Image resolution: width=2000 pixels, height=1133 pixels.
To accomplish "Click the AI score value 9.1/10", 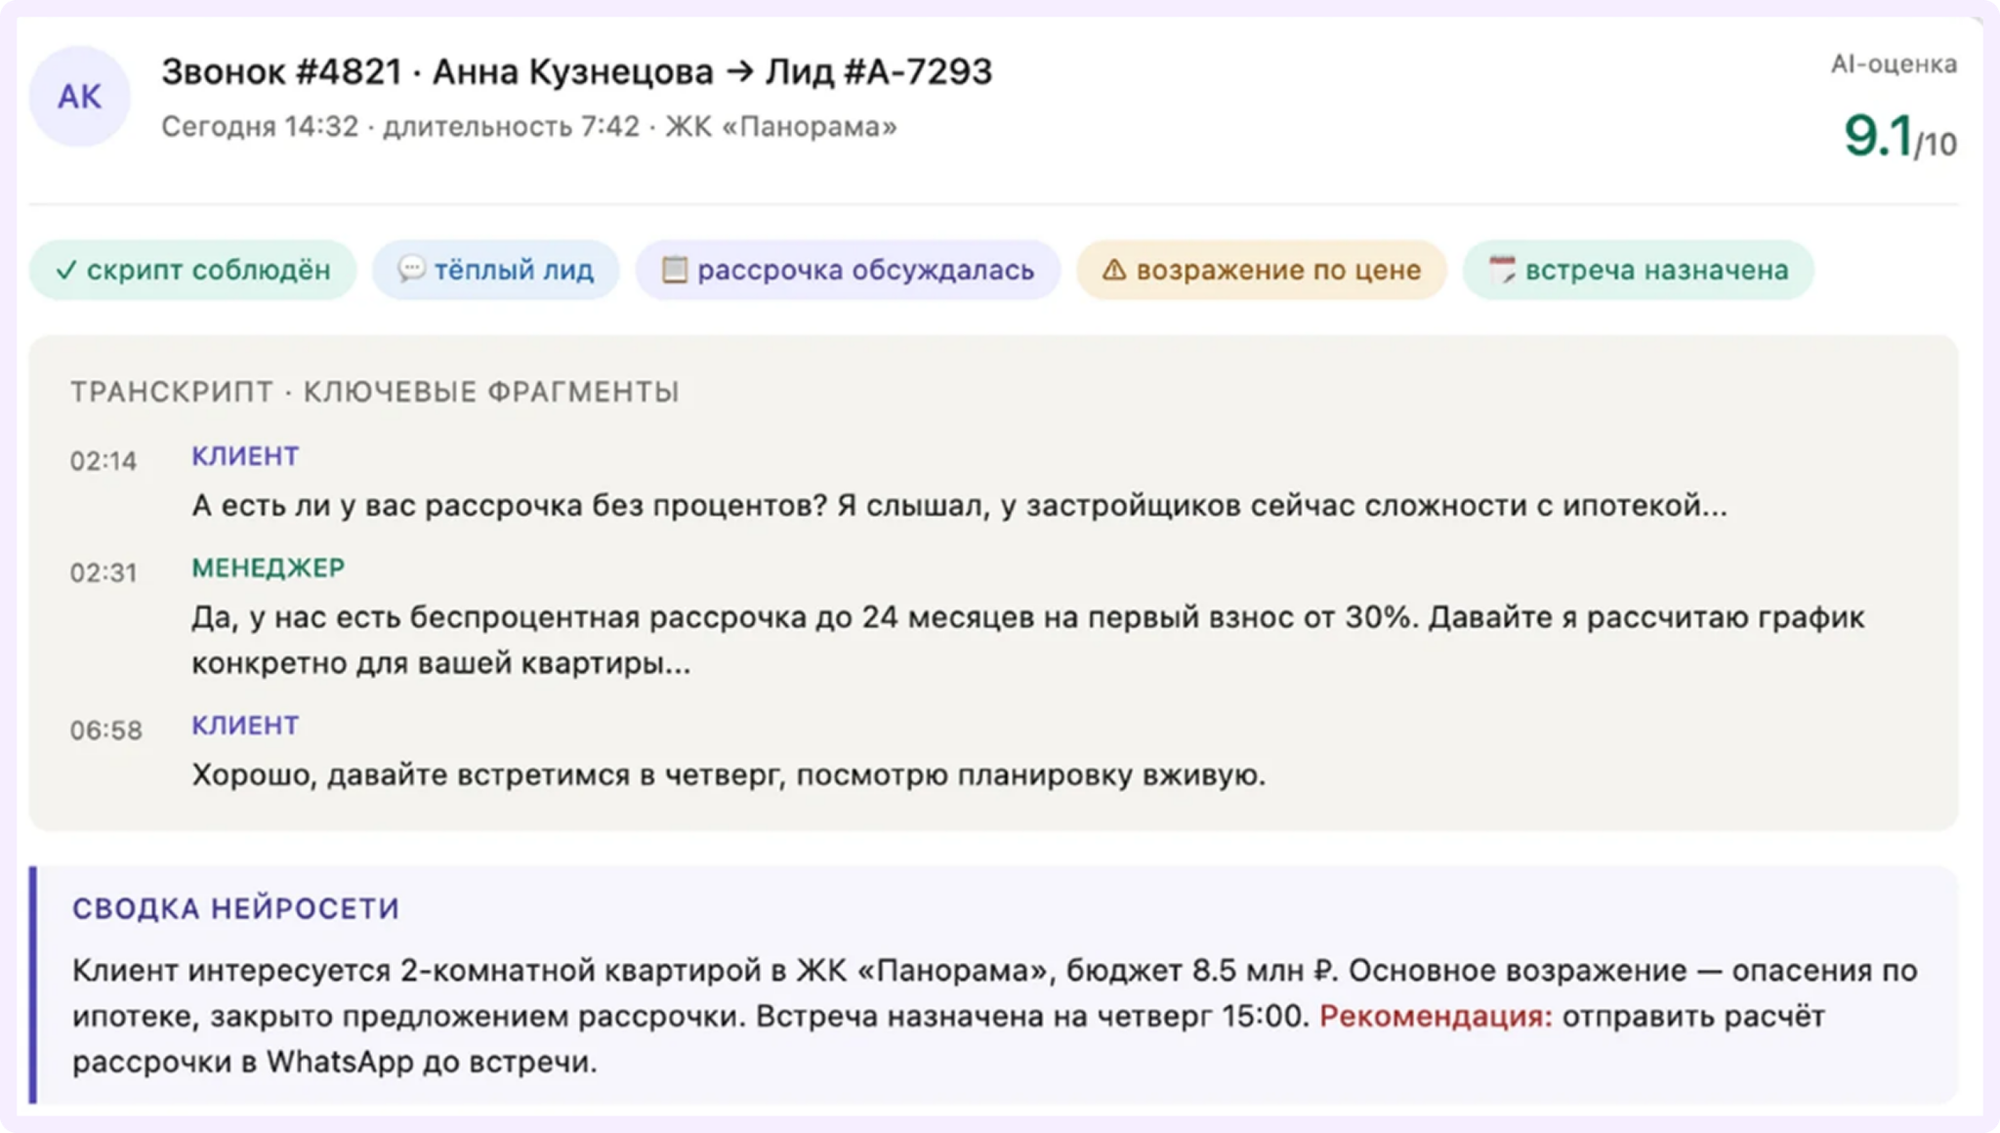I will [x=1900, y=137].
